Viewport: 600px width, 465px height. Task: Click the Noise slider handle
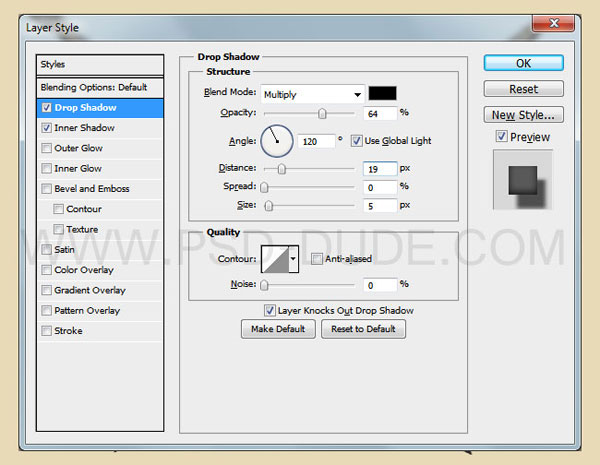264,285
